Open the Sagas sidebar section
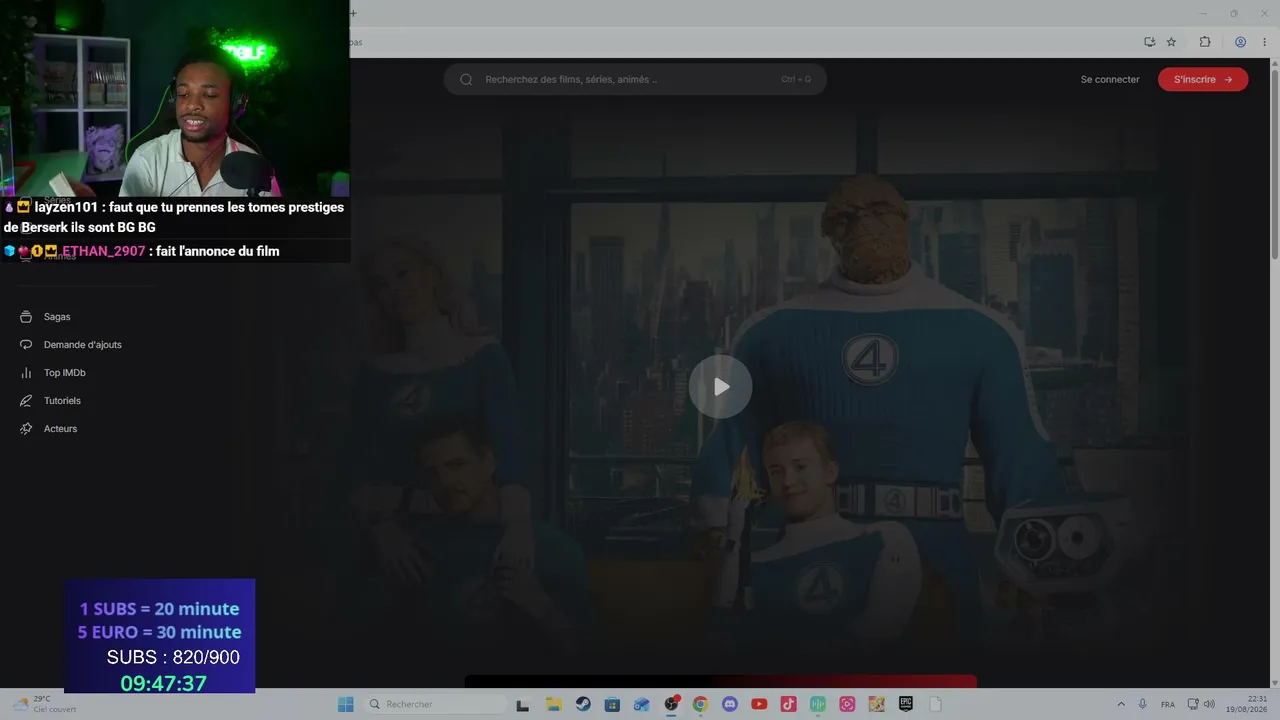 (57, 317)
